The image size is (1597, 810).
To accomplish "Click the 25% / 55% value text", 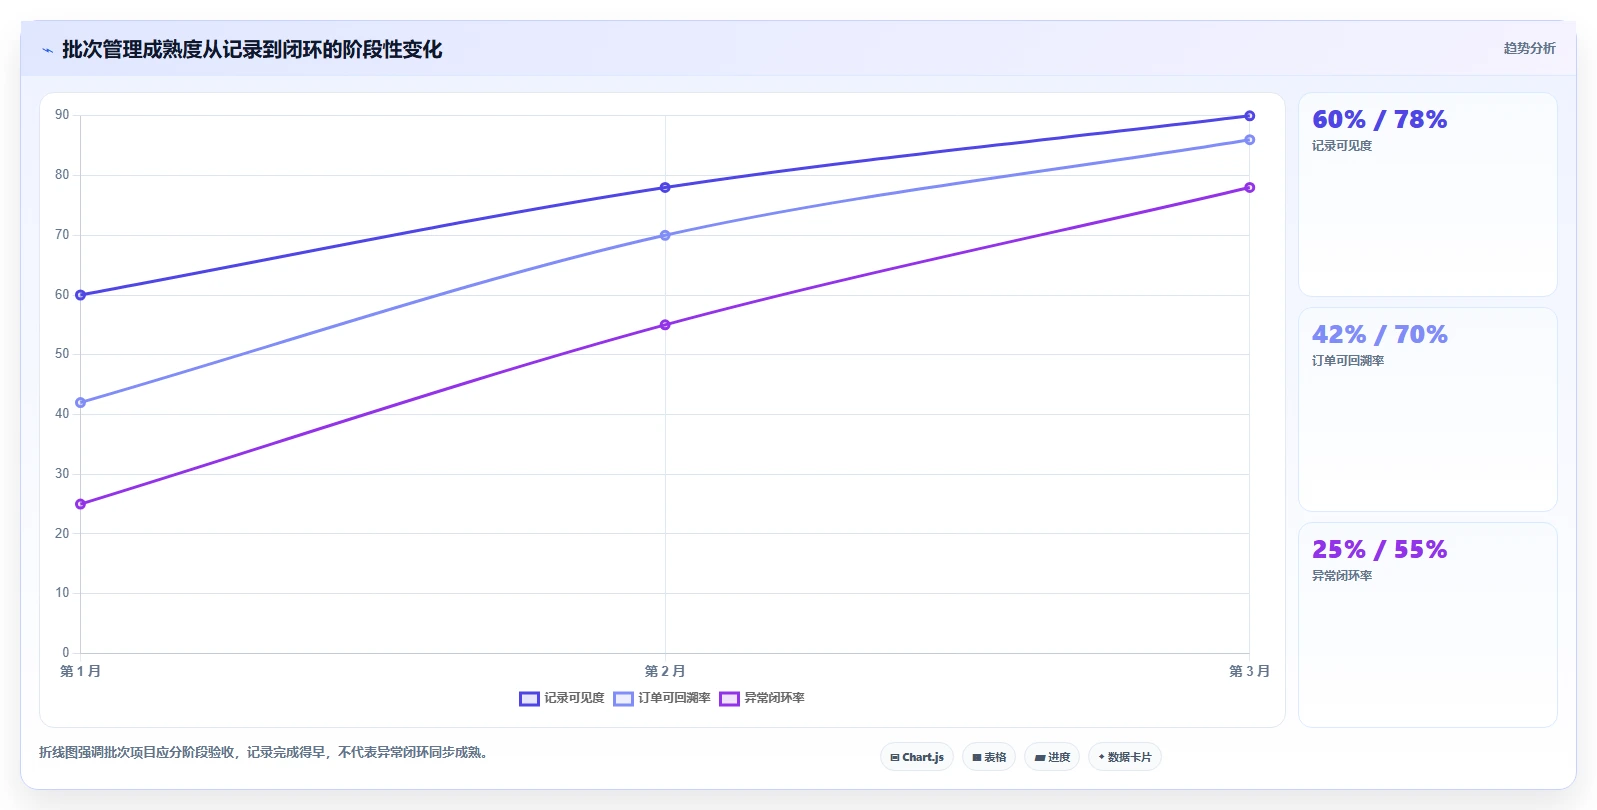I will 1380,550.
